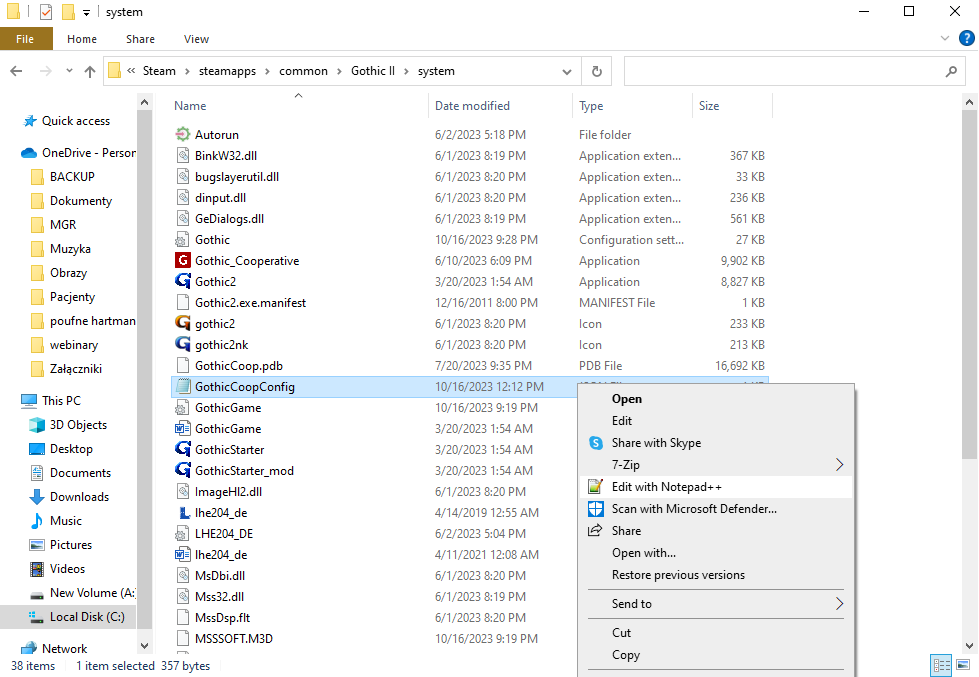
Task: Choose Edit in the context menu
Action: pyautogui.click(x=716, y=421)
